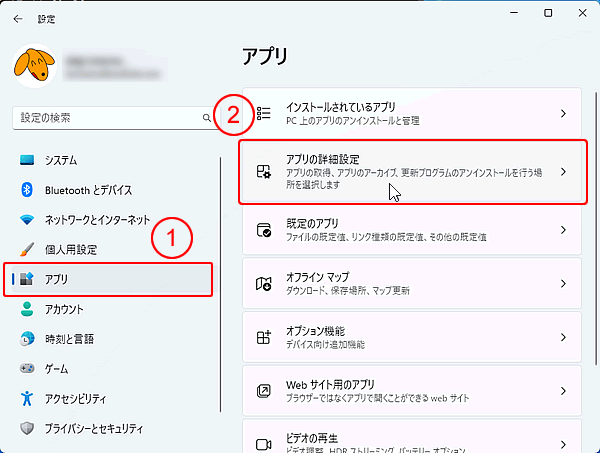600x453 pixels.
Task: Open アプリの詳細設定 via its chevron arrow
Action: coord(563,172)
